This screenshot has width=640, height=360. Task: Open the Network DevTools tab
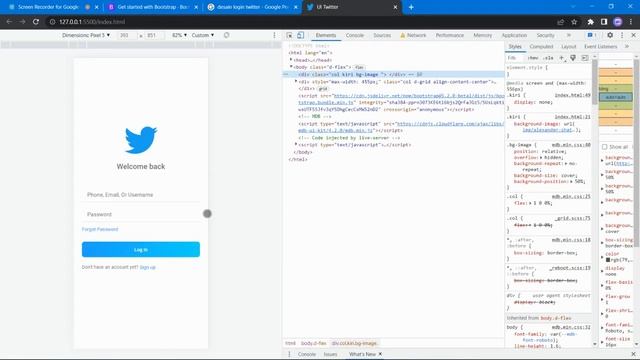click(413, 36)
